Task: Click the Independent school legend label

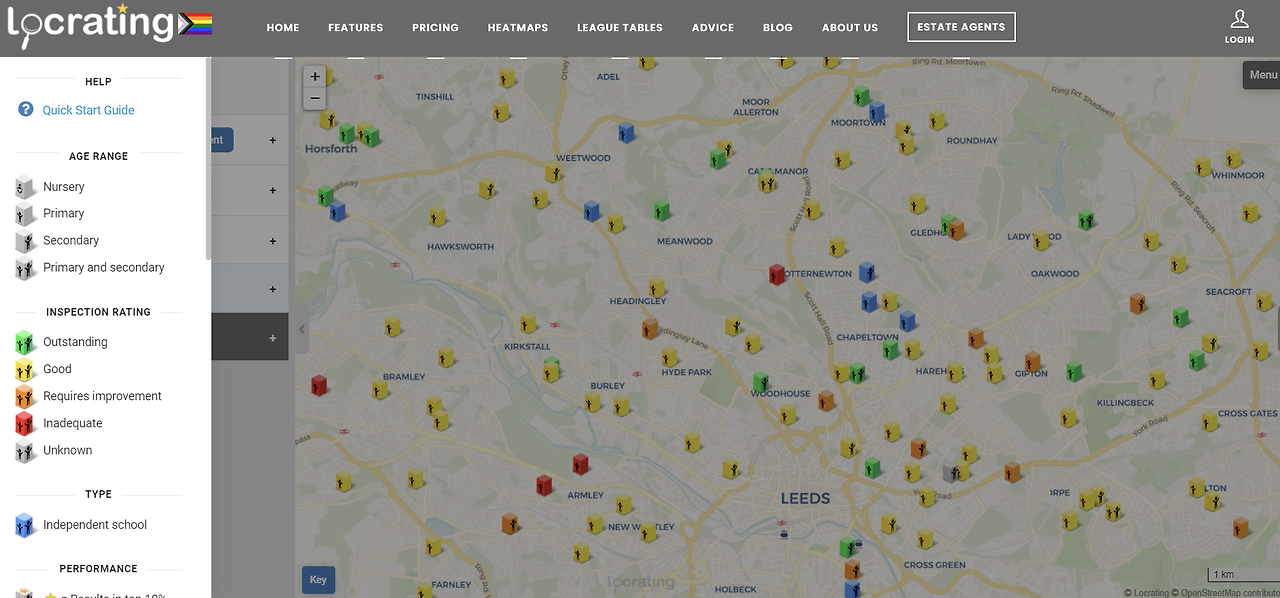Action: coord(95,525)
